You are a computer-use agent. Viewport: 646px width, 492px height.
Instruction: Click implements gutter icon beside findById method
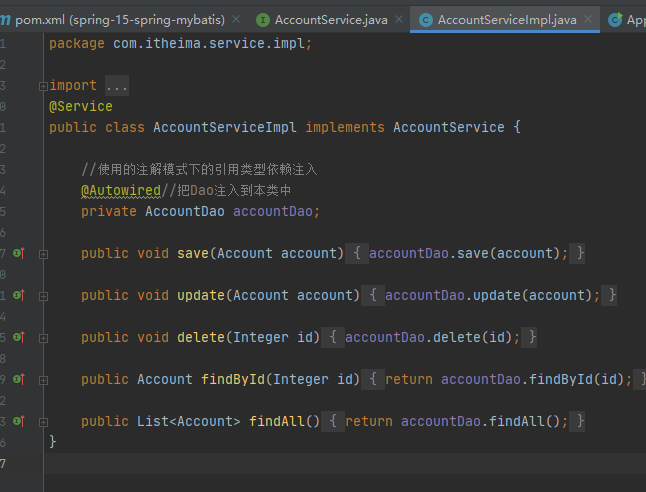pos(18,380)
